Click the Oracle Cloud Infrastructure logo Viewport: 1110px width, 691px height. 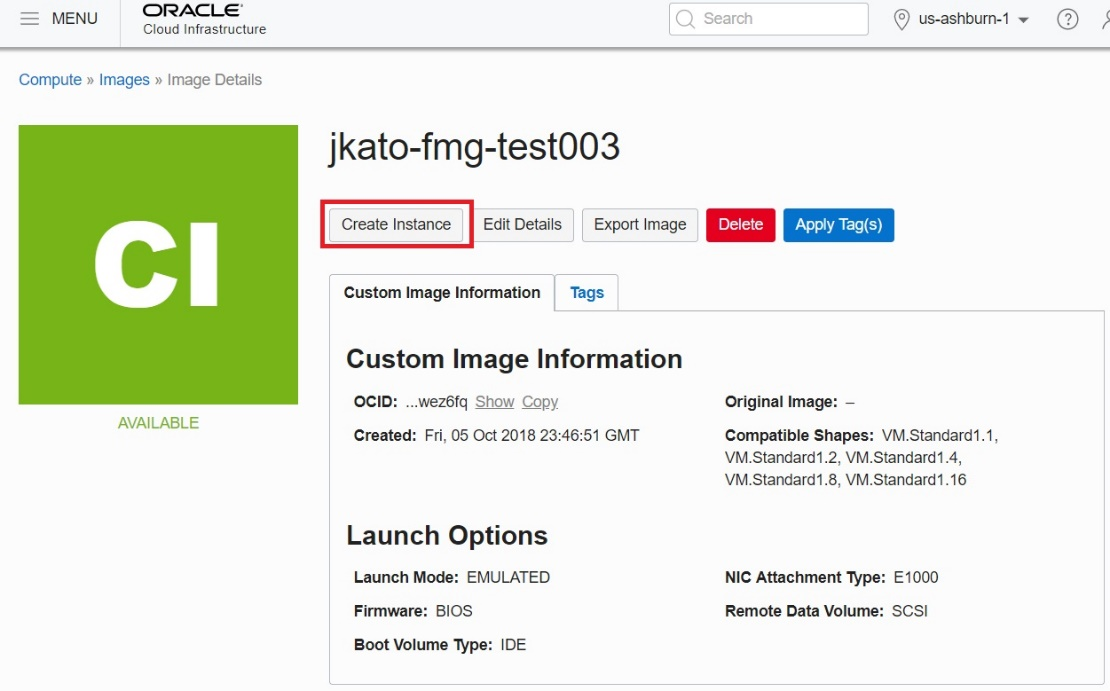point(204,19)
